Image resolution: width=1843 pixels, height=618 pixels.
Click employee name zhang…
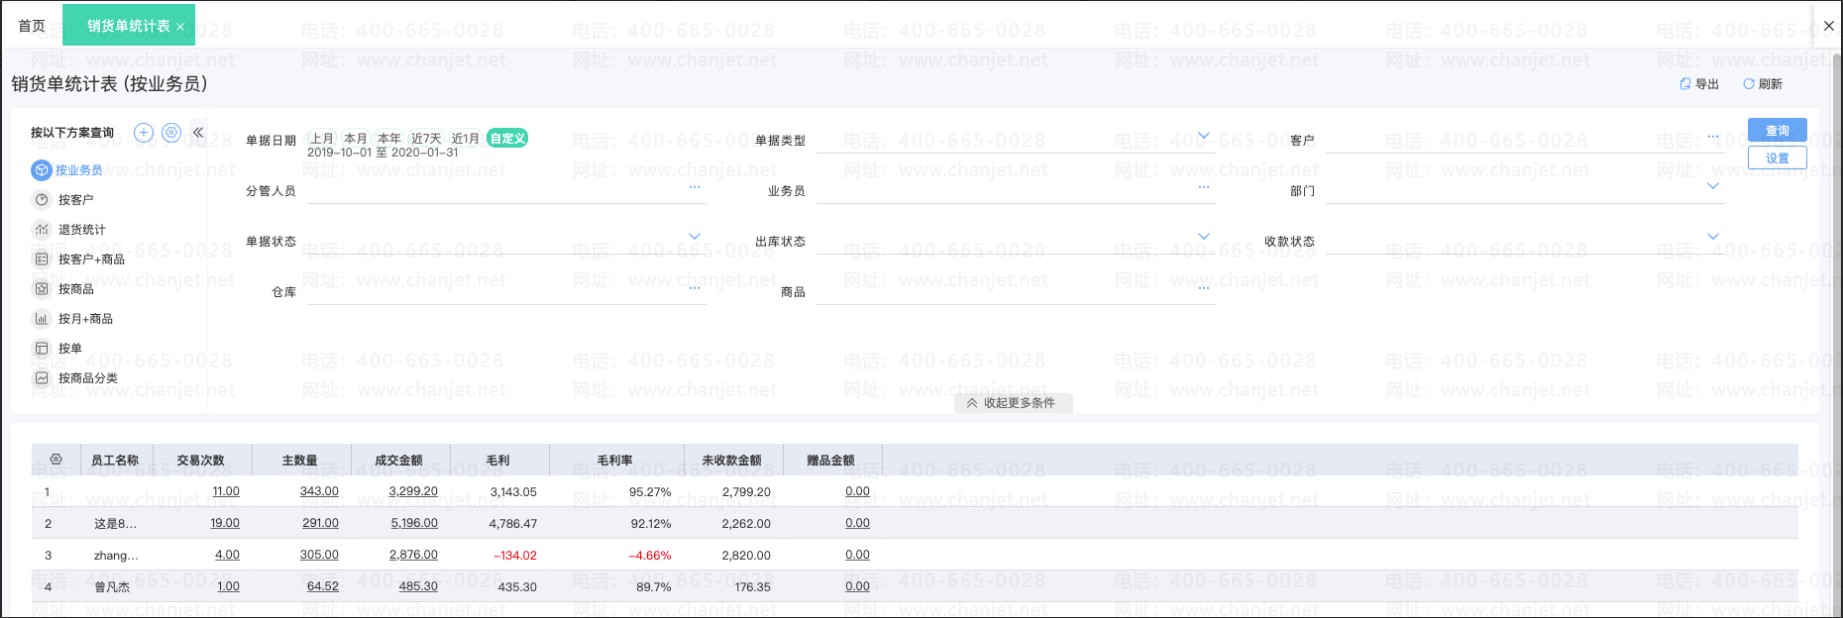tap(116, 555)
